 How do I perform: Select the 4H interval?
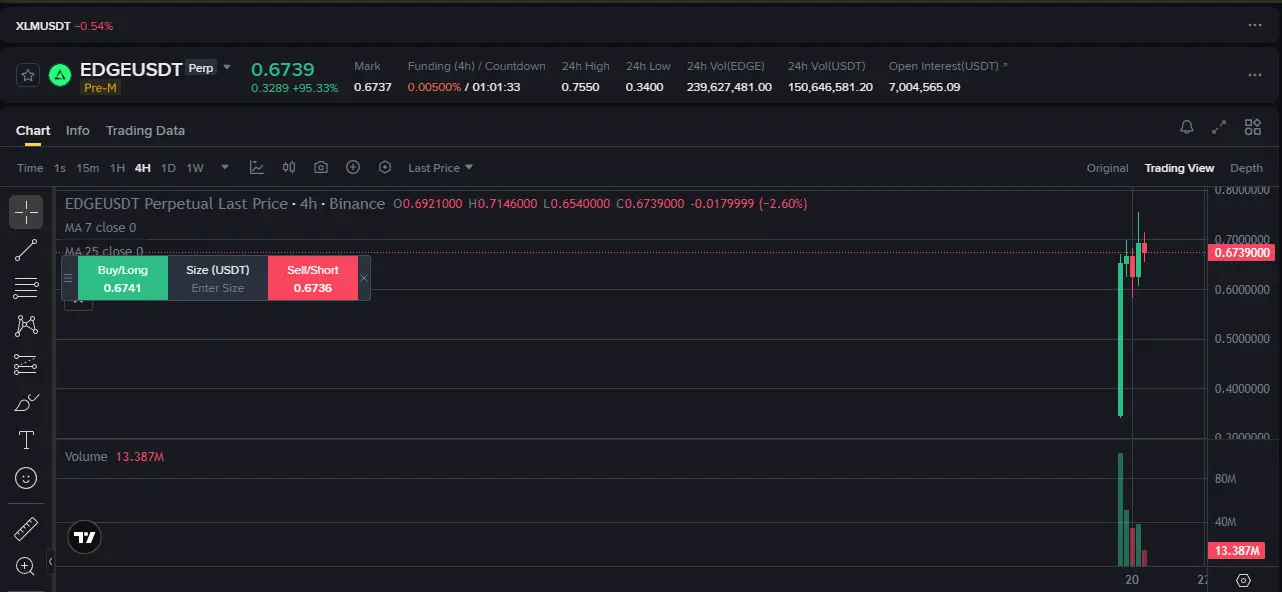click(x=143, y=168)
